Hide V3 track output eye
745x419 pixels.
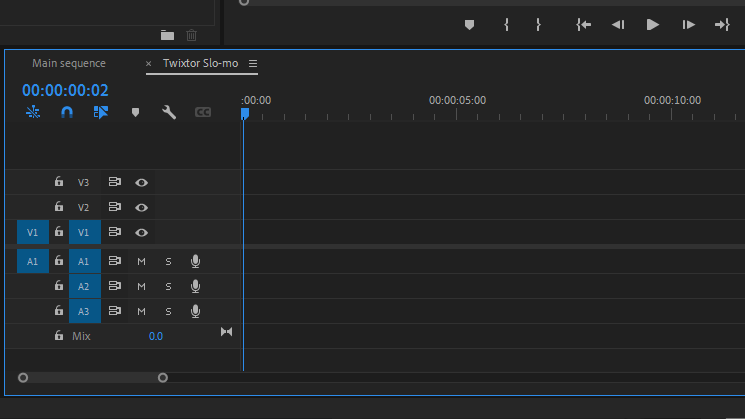[141, 182]
